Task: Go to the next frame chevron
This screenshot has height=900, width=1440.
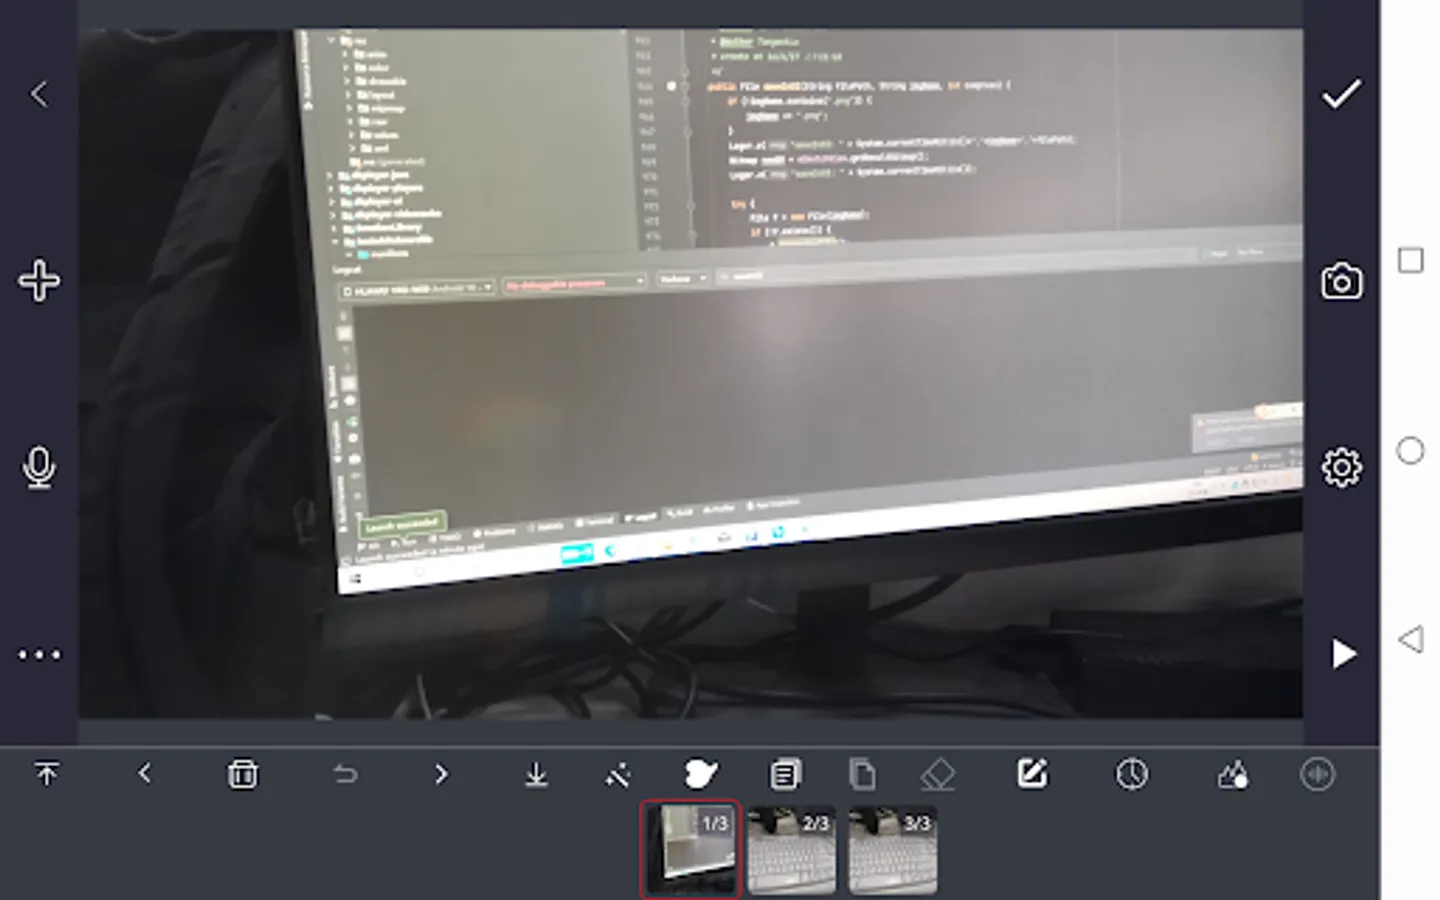Action: click(x=441, y=774)
